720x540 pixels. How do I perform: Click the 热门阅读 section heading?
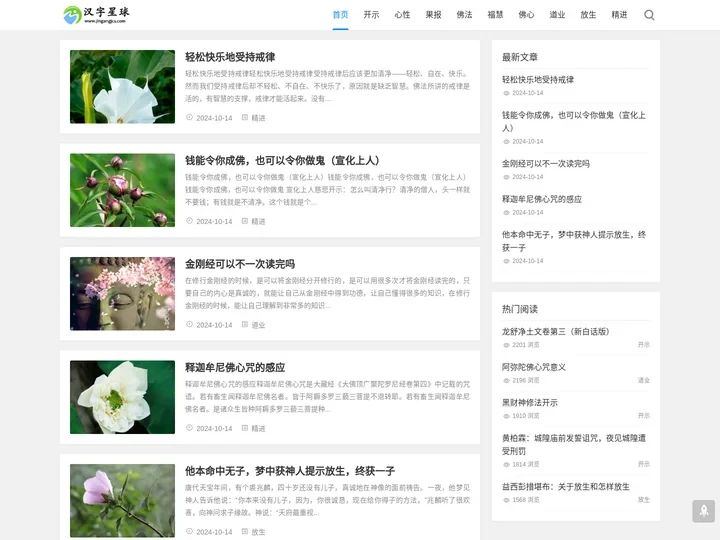[x=520, y=309]
